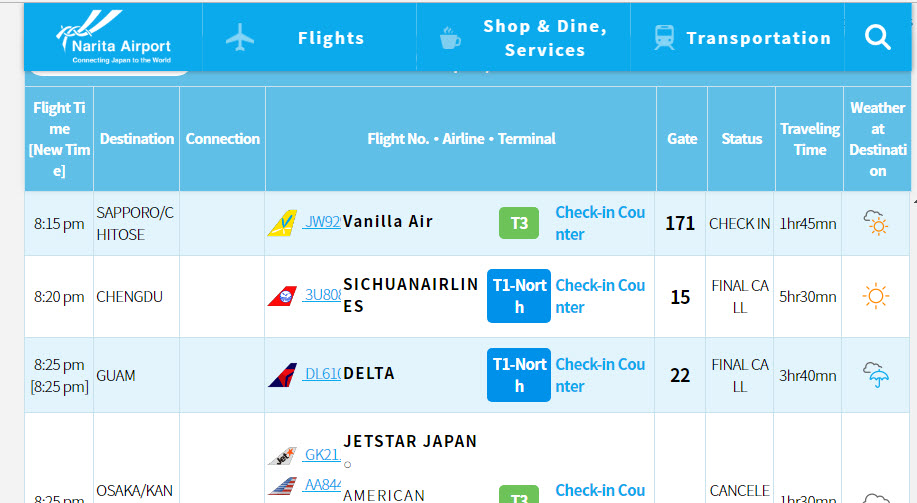This screenshot has width=917, height=503.
Task: Open the search magnifier icon
Action: click(877, 38)
